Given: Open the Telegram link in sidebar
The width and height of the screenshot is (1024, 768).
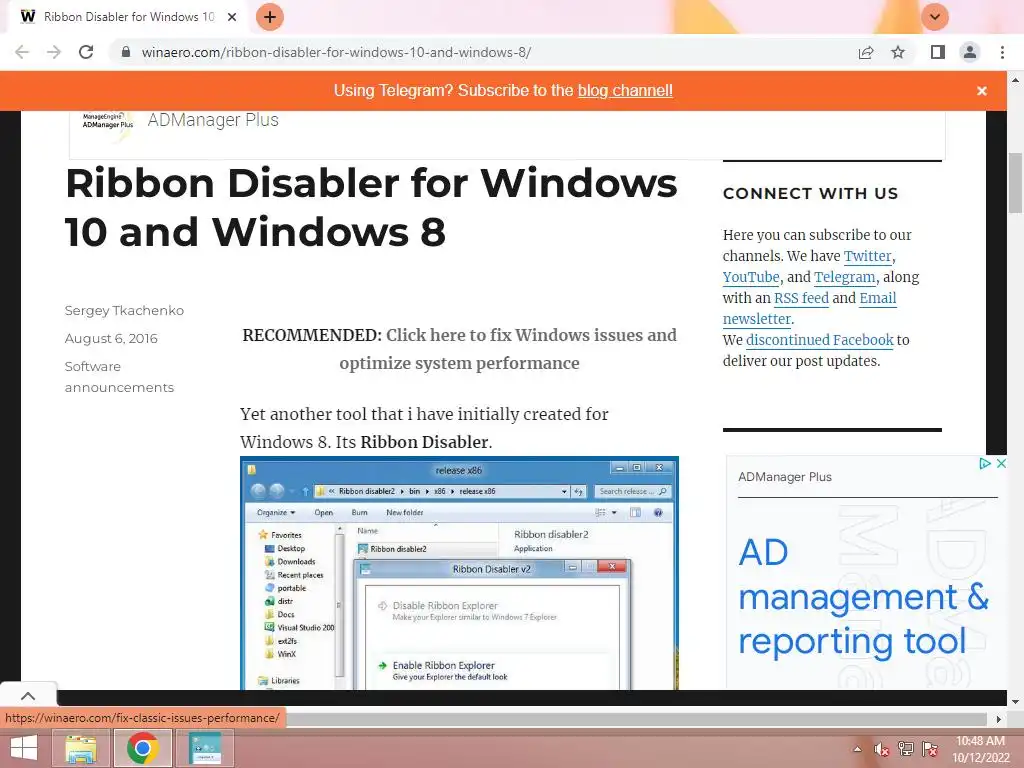Looking at the screenshot, I should click(844, 277).
